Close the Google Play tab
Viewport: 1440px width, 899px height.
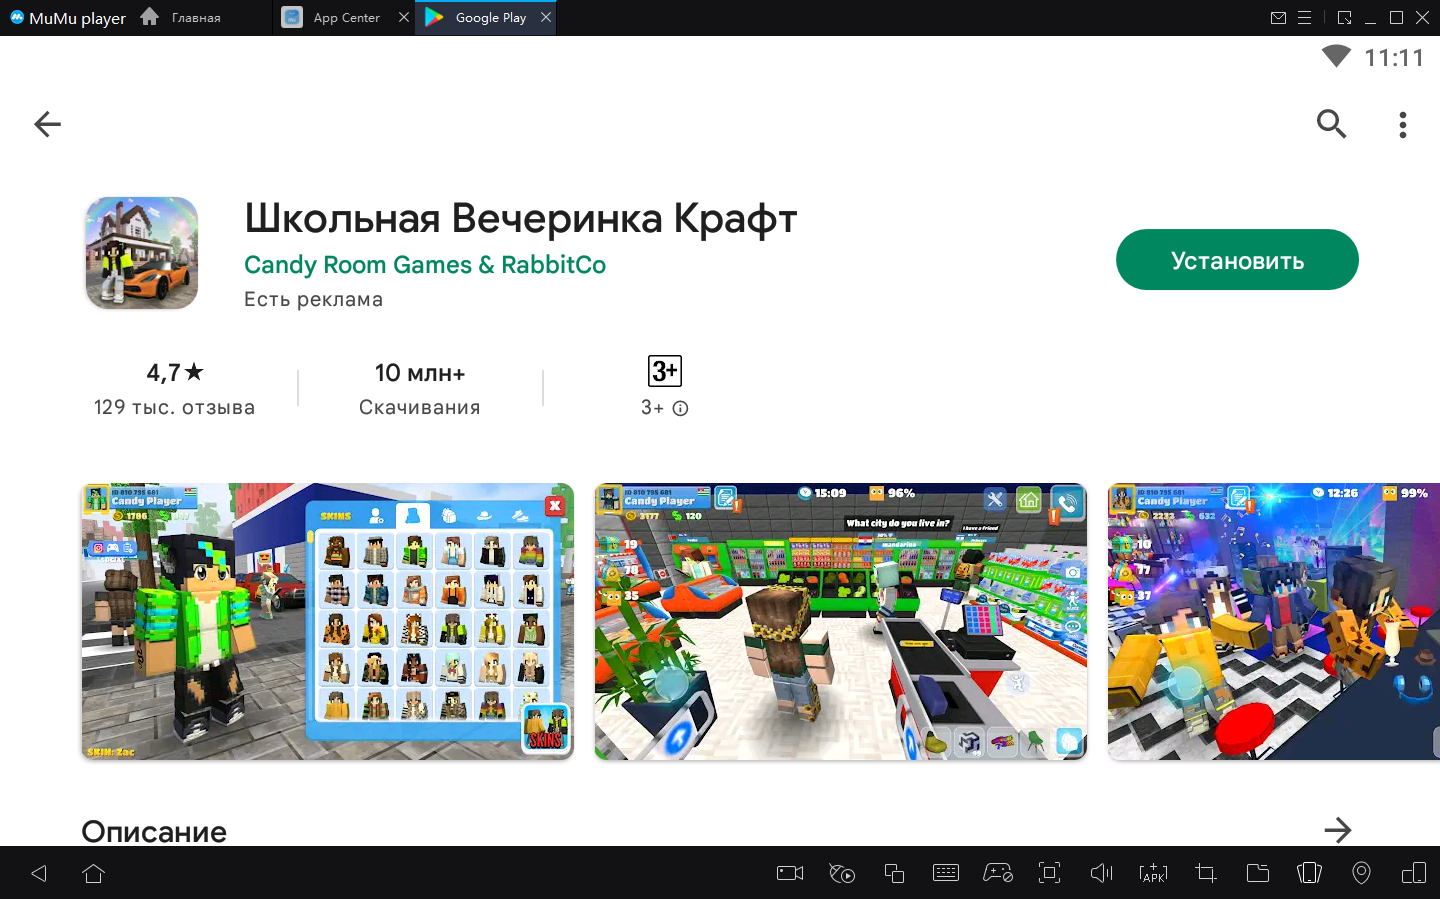click(546, 17)
